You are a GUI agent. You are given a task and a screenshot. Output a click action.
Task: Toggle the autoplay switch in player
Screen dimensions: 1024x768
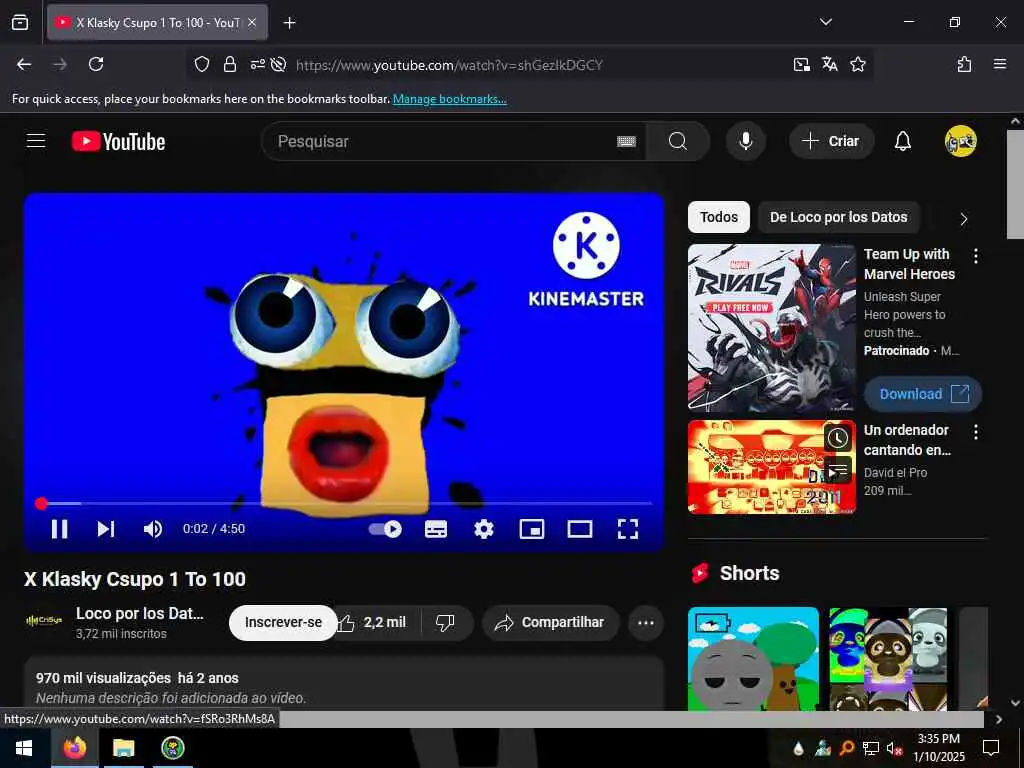click(x=385, y=528)
